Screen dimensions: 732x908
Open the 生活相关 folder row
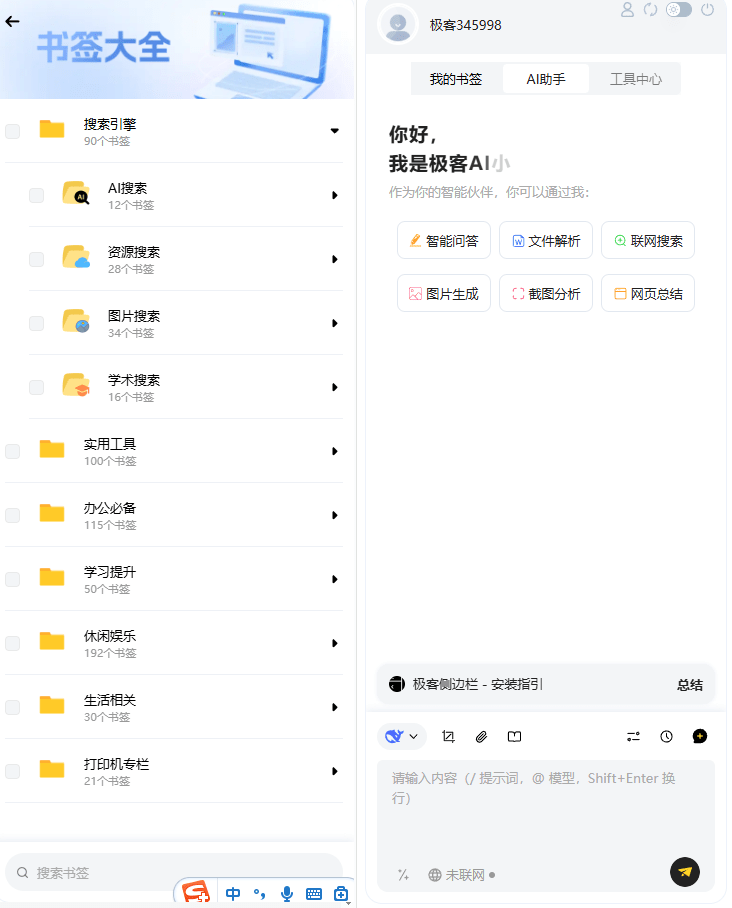click(174, 707)
